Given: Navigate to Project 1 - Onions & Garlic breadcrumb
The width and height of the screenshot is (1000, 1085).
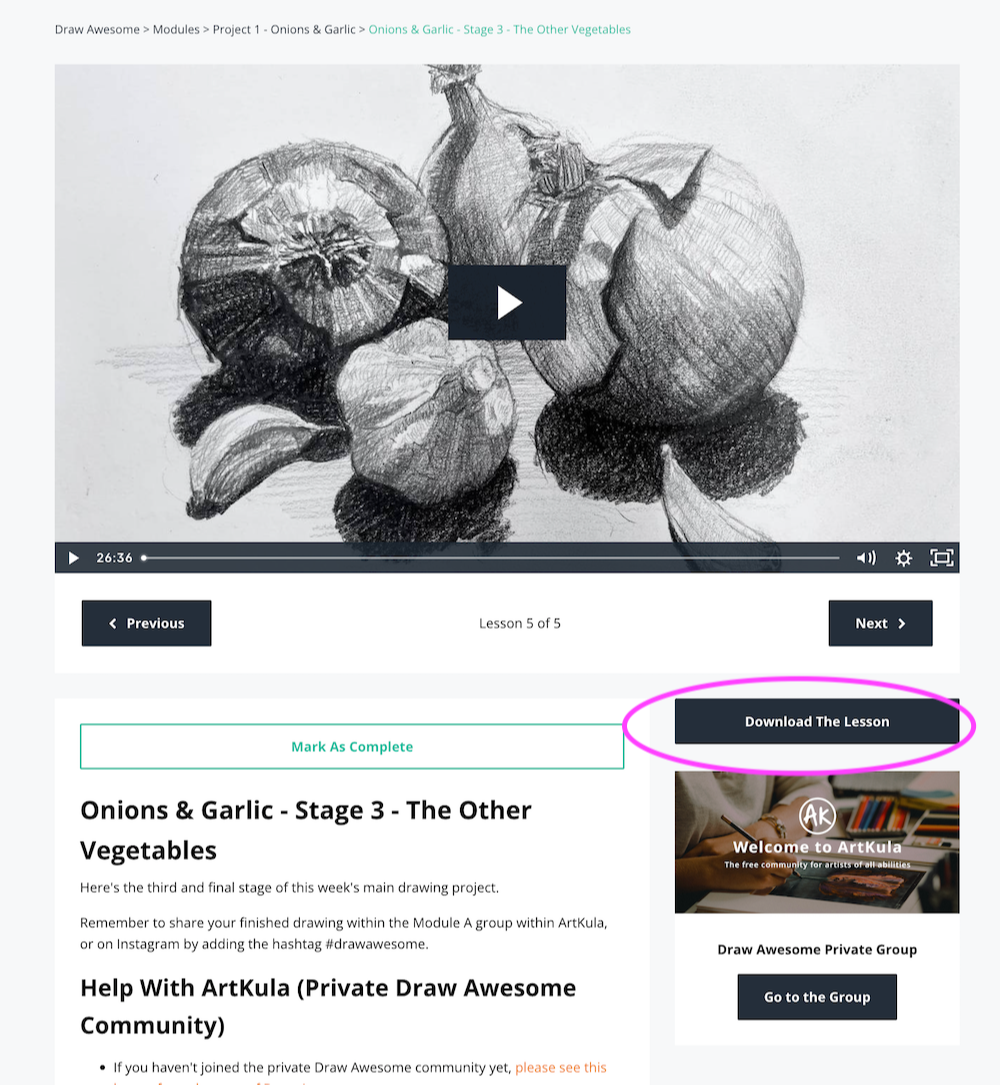Looking at the screenshot, I should (284, 30).
